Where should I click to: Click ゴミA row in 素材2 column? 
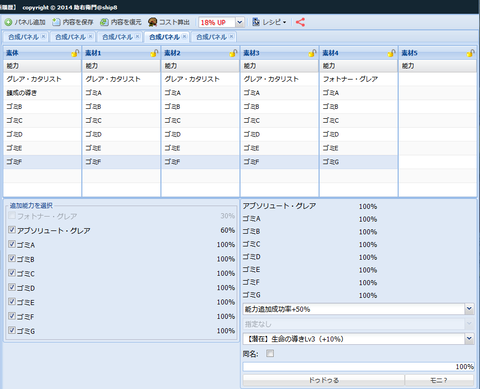pos(200,93)
